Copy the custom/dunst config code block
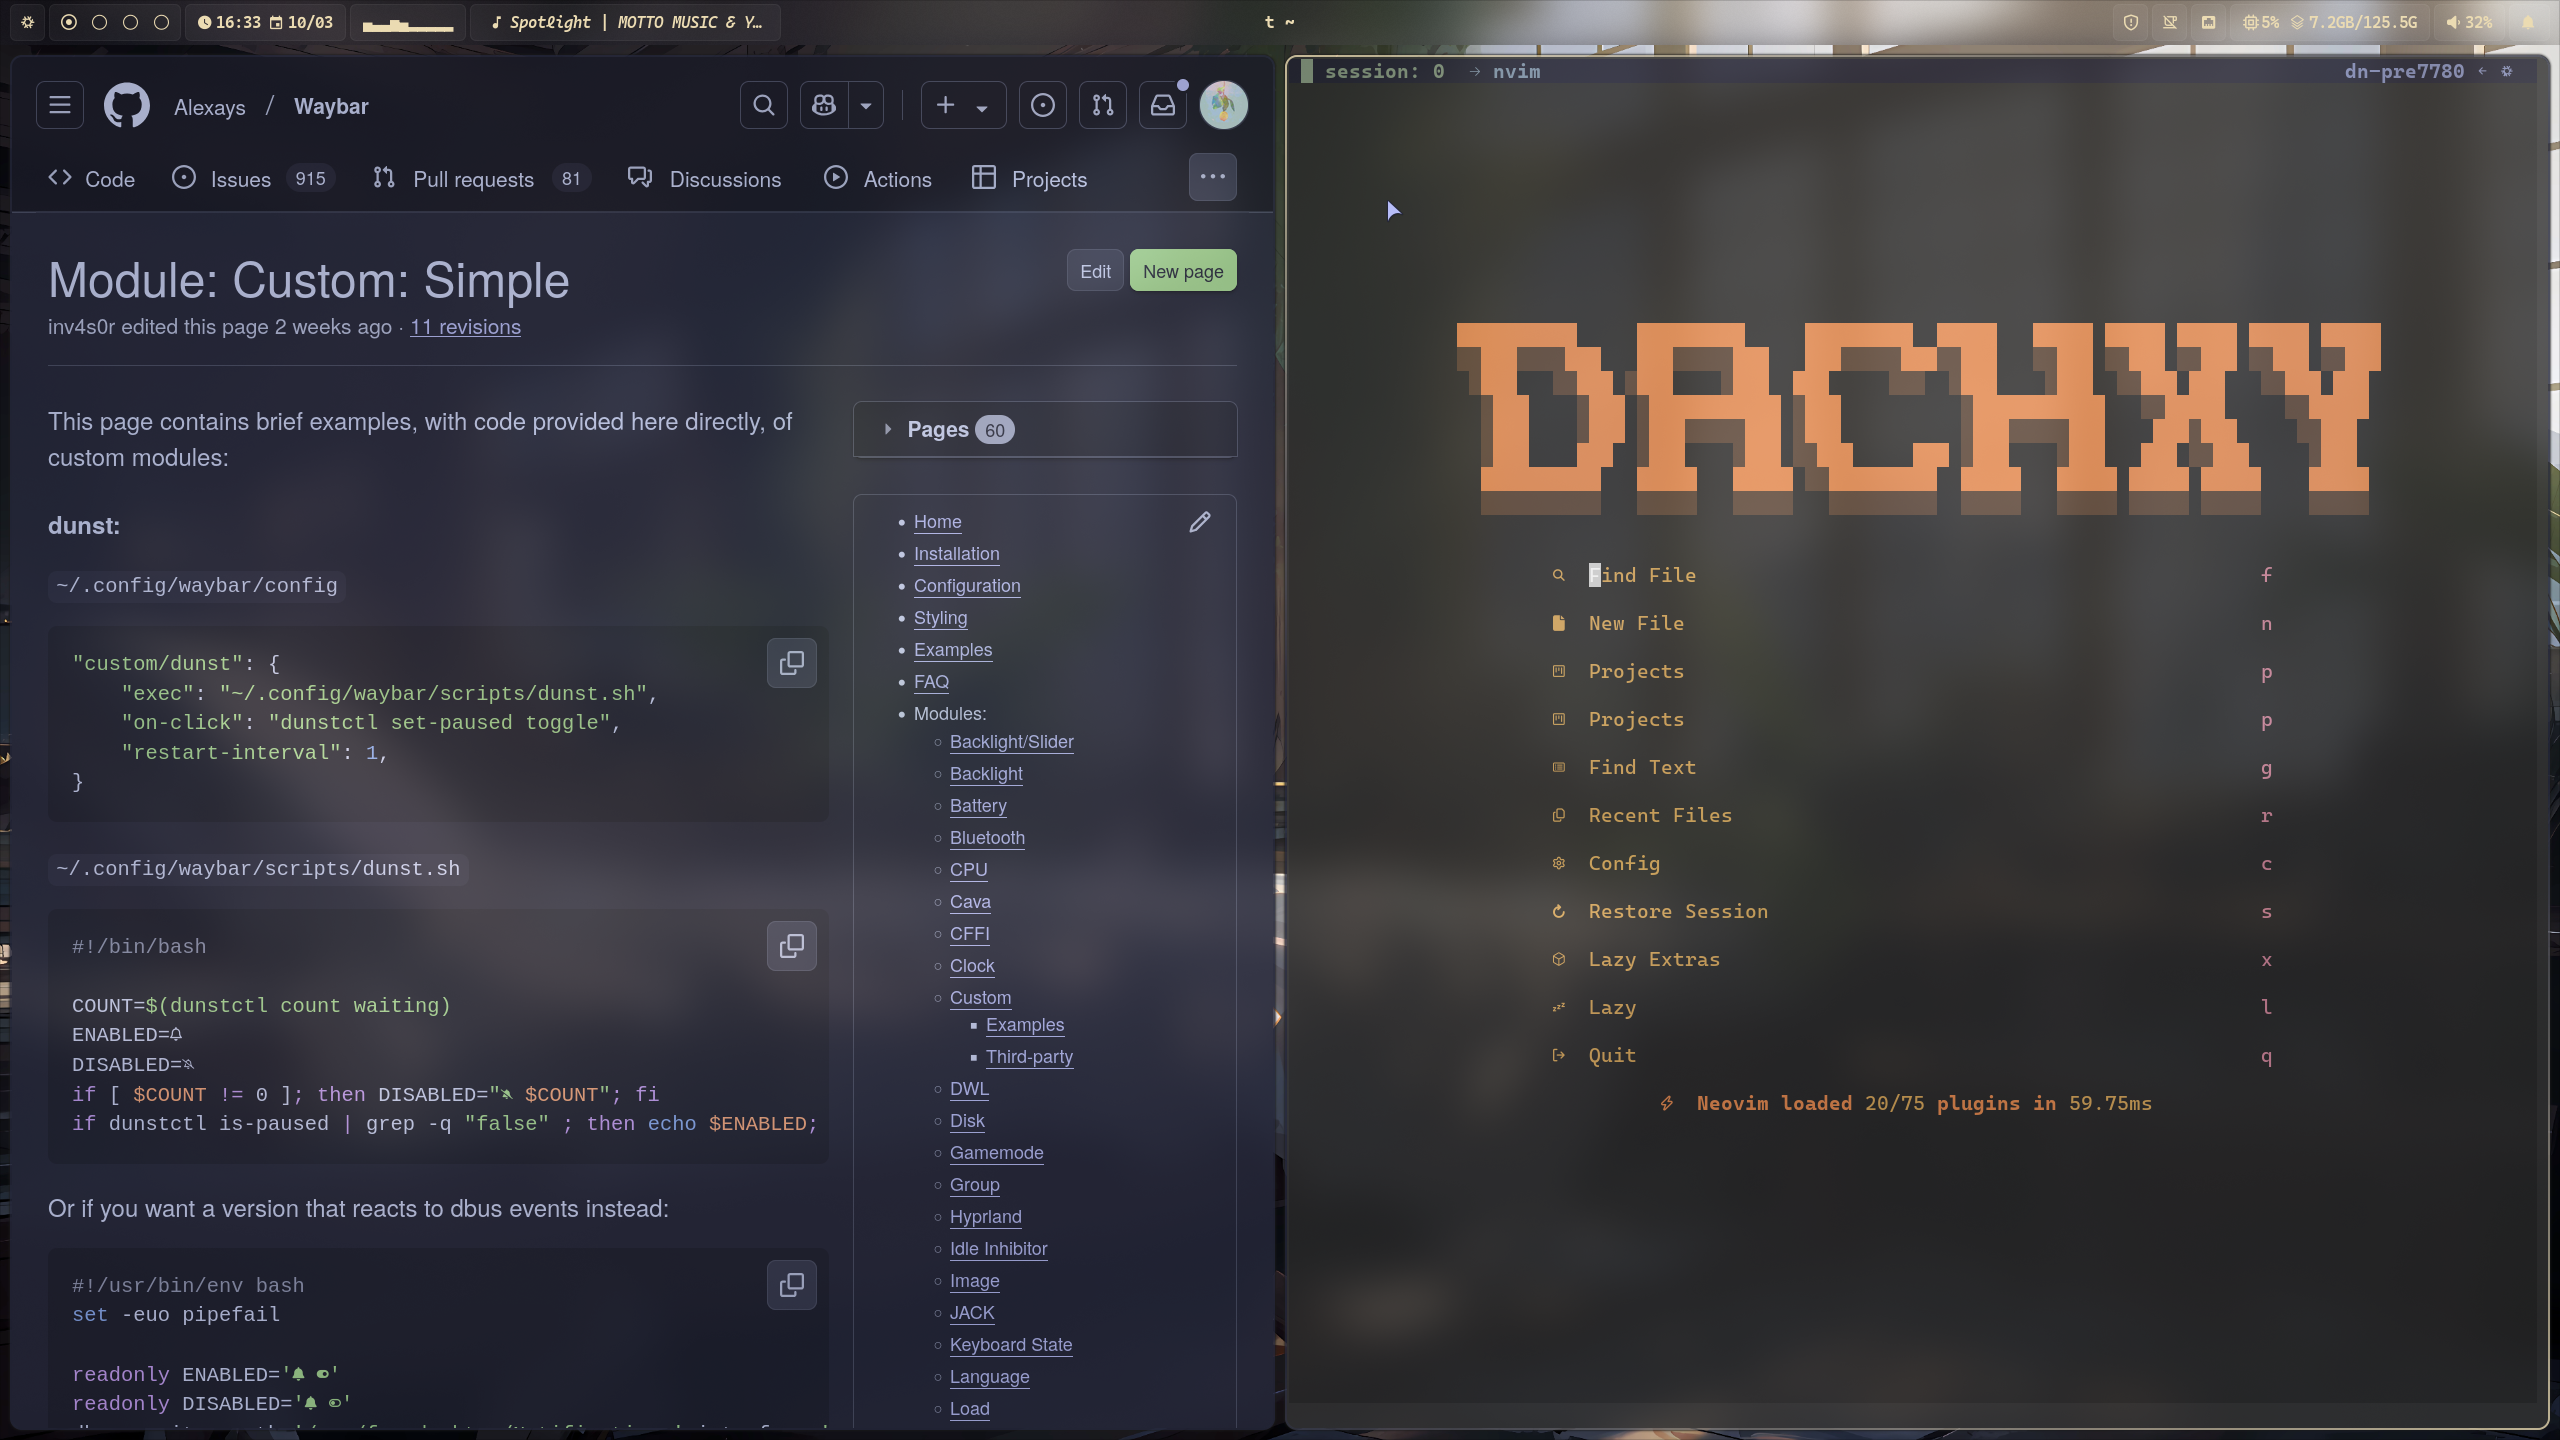 tap(791, 663)
